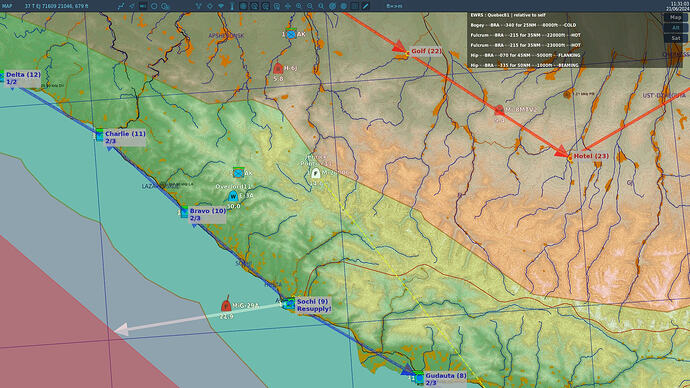Image resolution: width=690 pixels, height=388 pixels.
Task: Click the zoom in magnifier icon
Action: coord(299,6)
